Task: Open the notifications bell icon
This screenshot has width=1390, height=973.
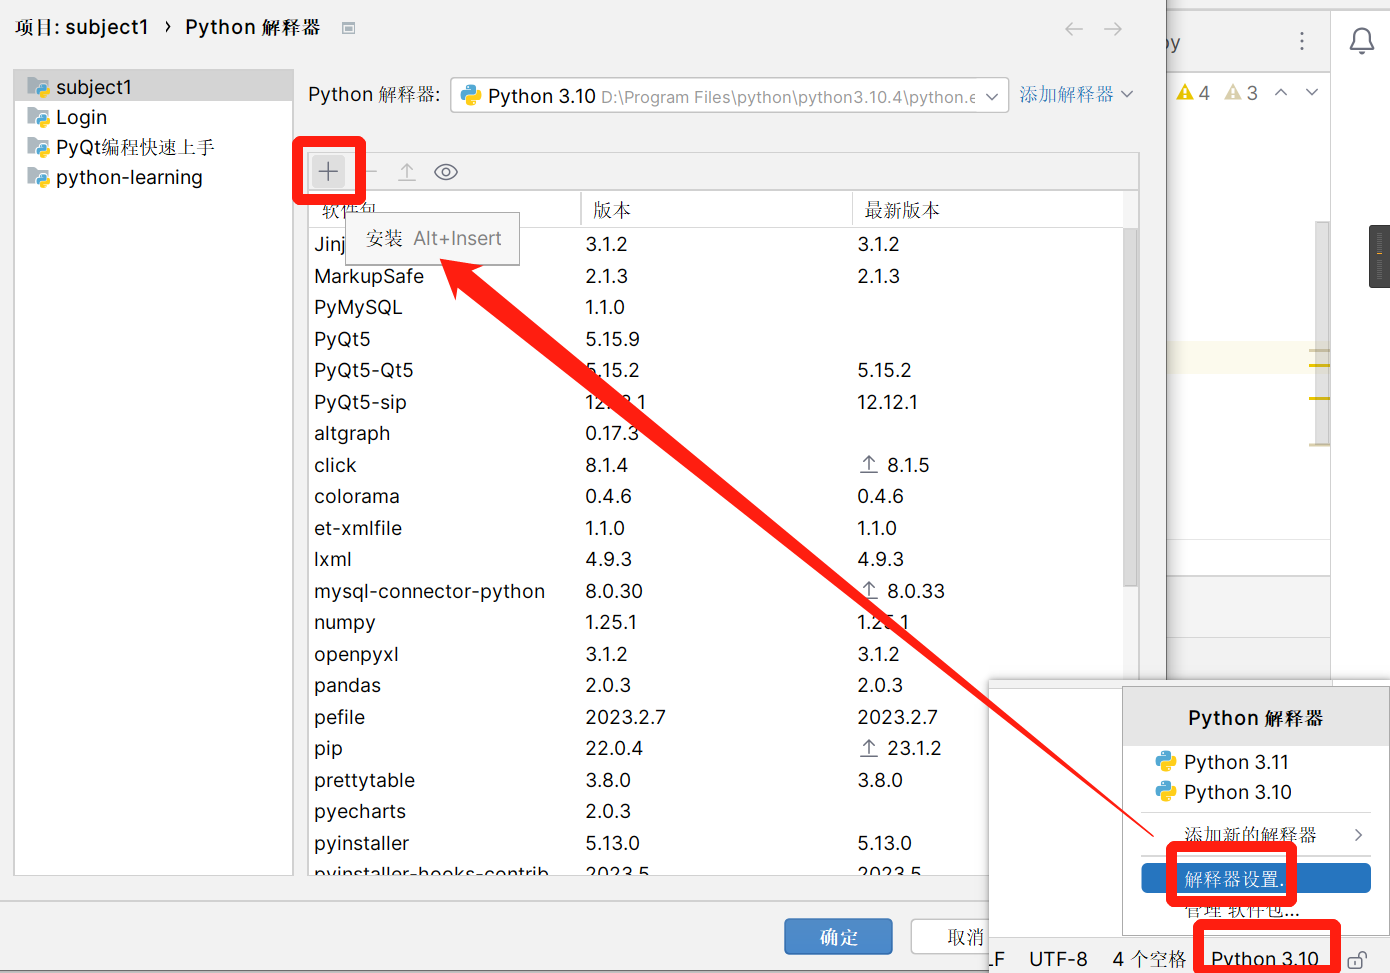Action: click(x=1362, y=41)
